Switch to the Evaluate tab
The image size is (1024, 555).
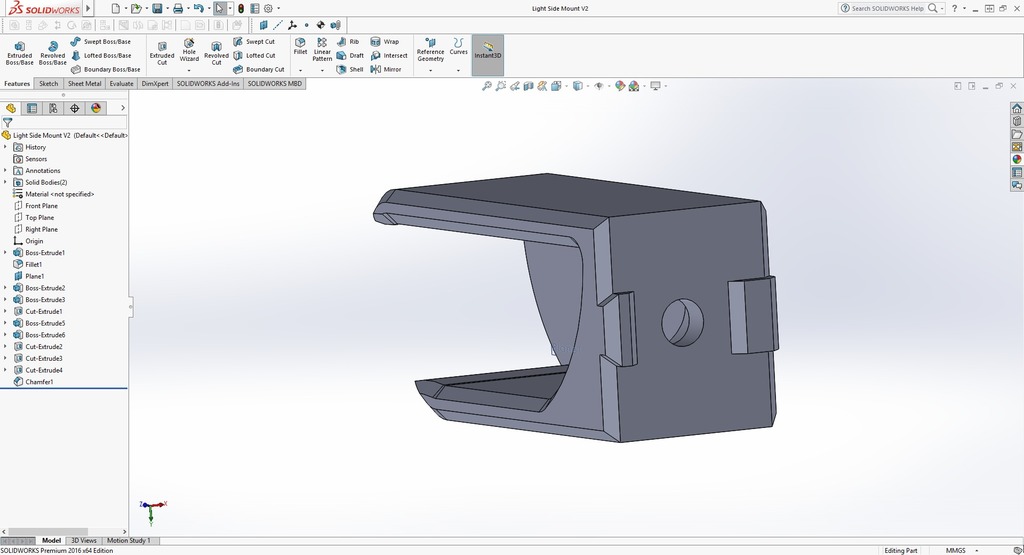click(121, 84)
